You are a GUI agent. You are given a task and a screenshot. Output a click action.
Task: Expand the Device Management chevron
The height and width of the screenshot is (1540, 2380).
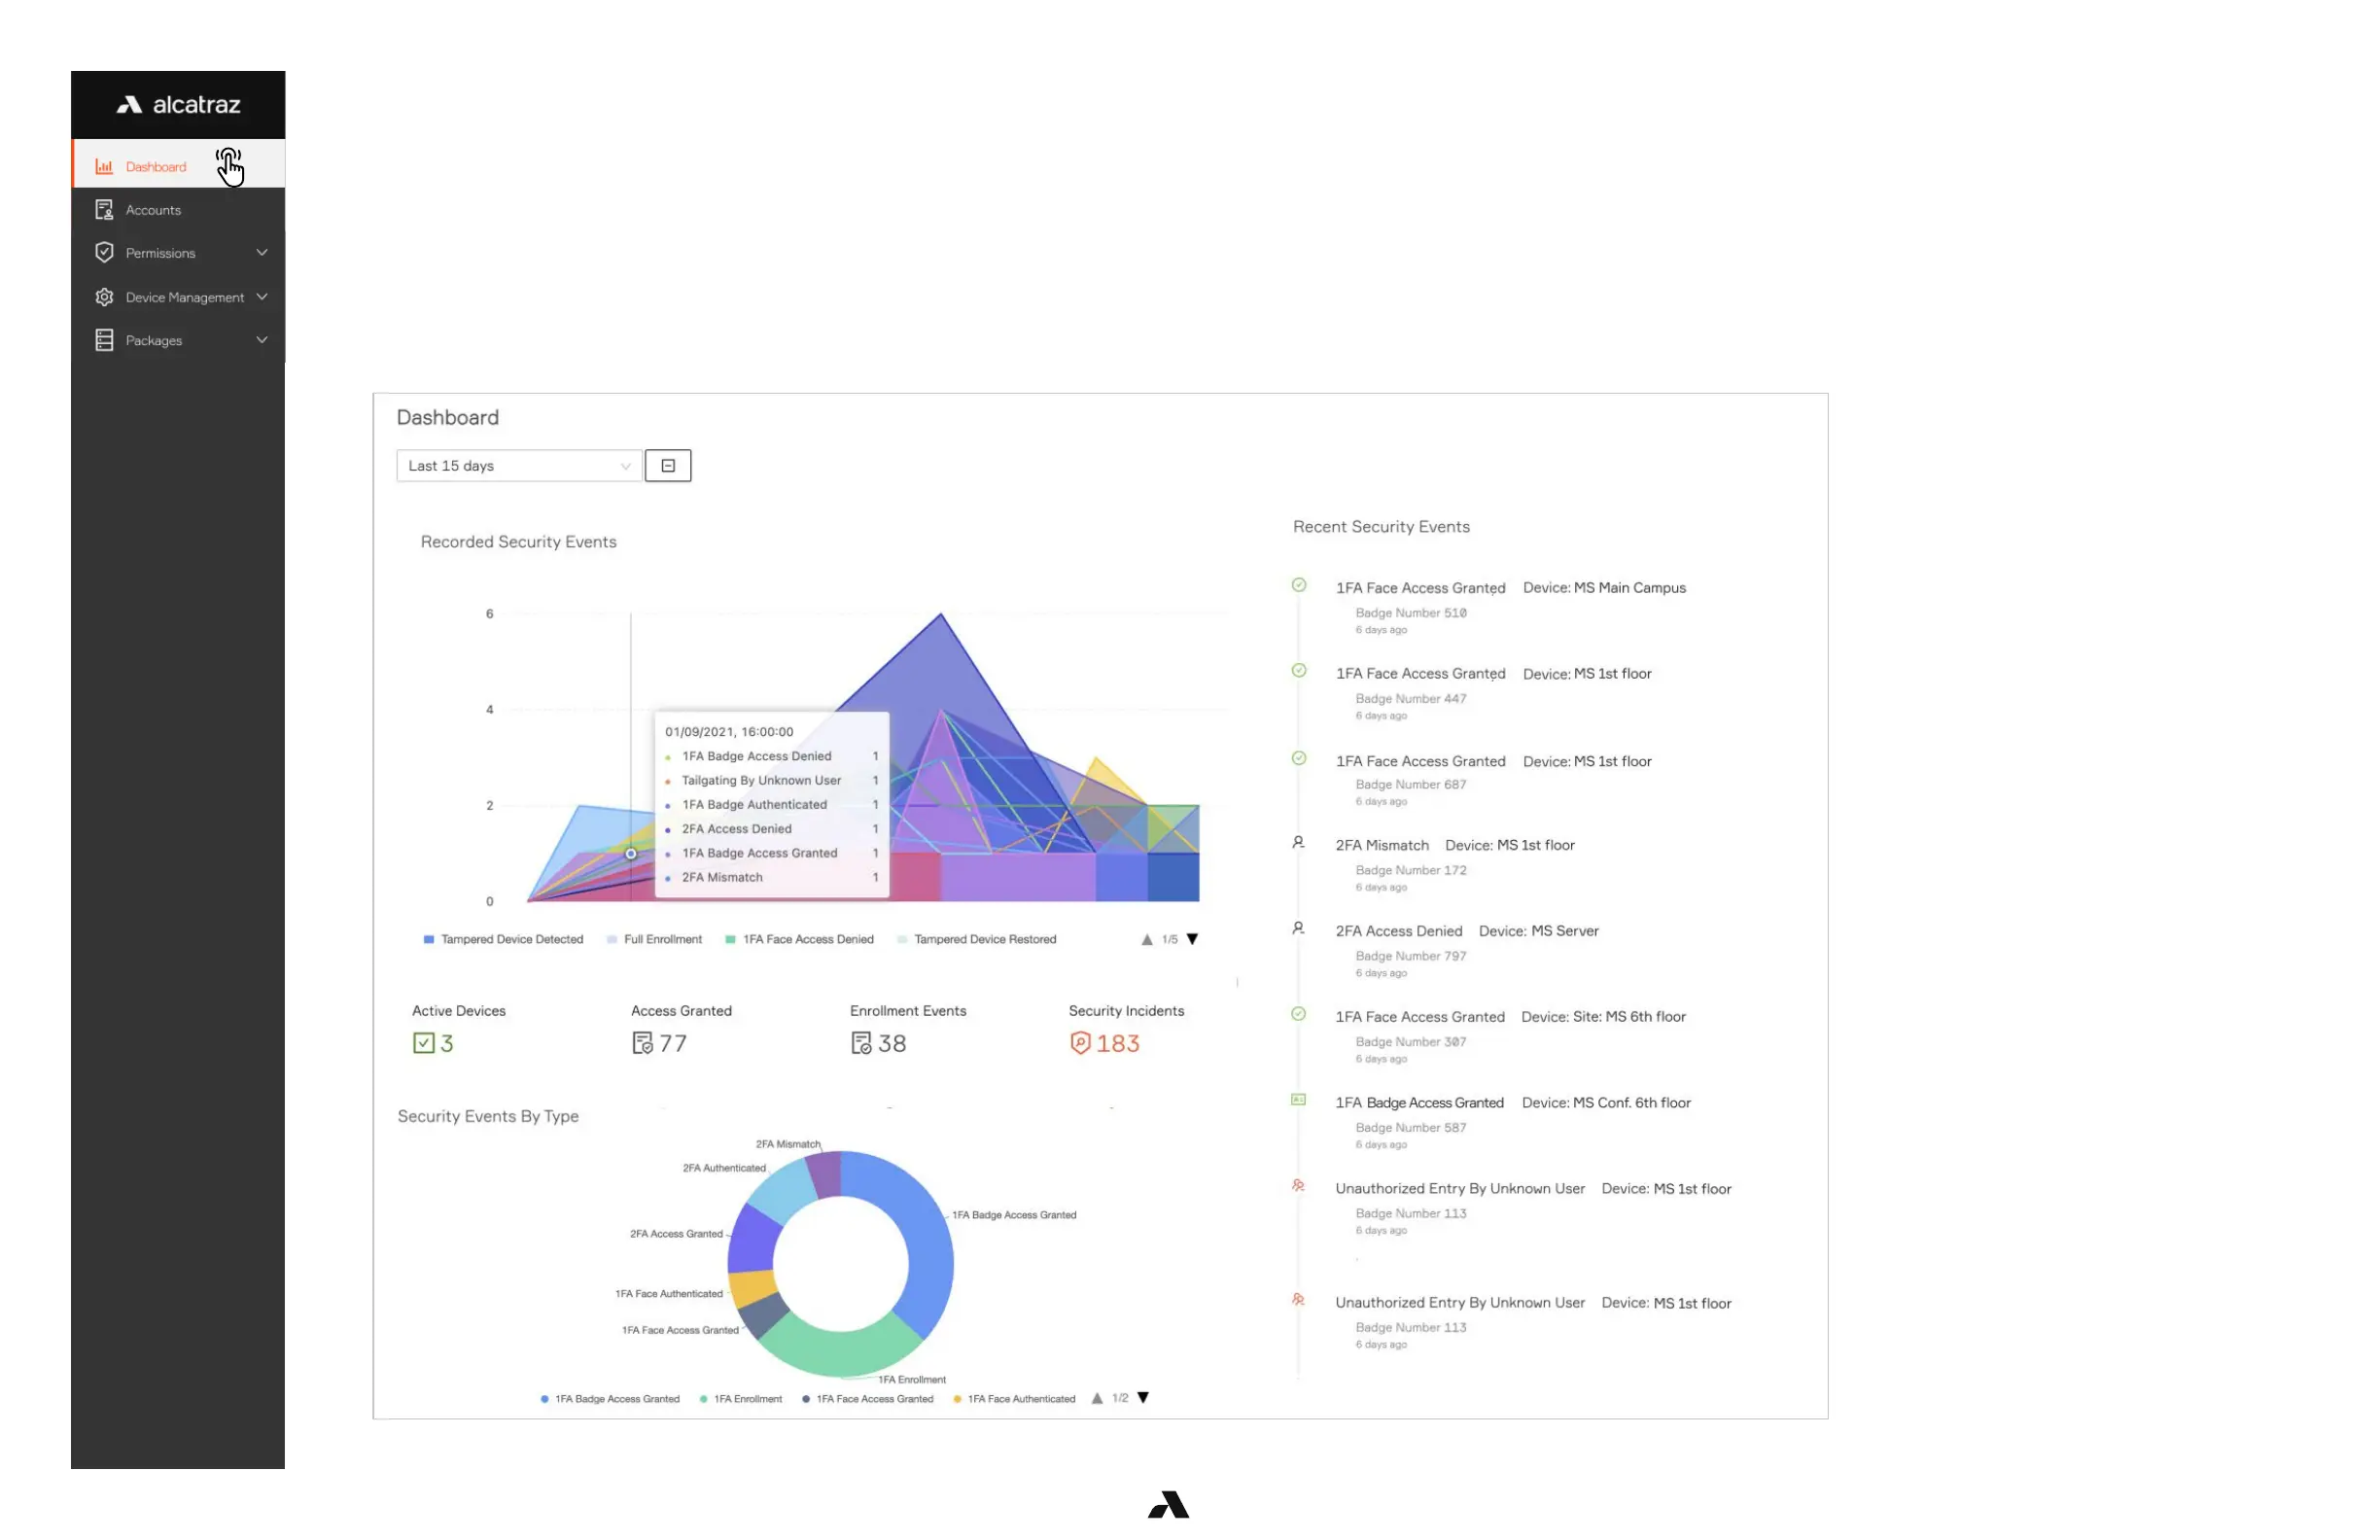pyautogui.click(x=262, y=297)
